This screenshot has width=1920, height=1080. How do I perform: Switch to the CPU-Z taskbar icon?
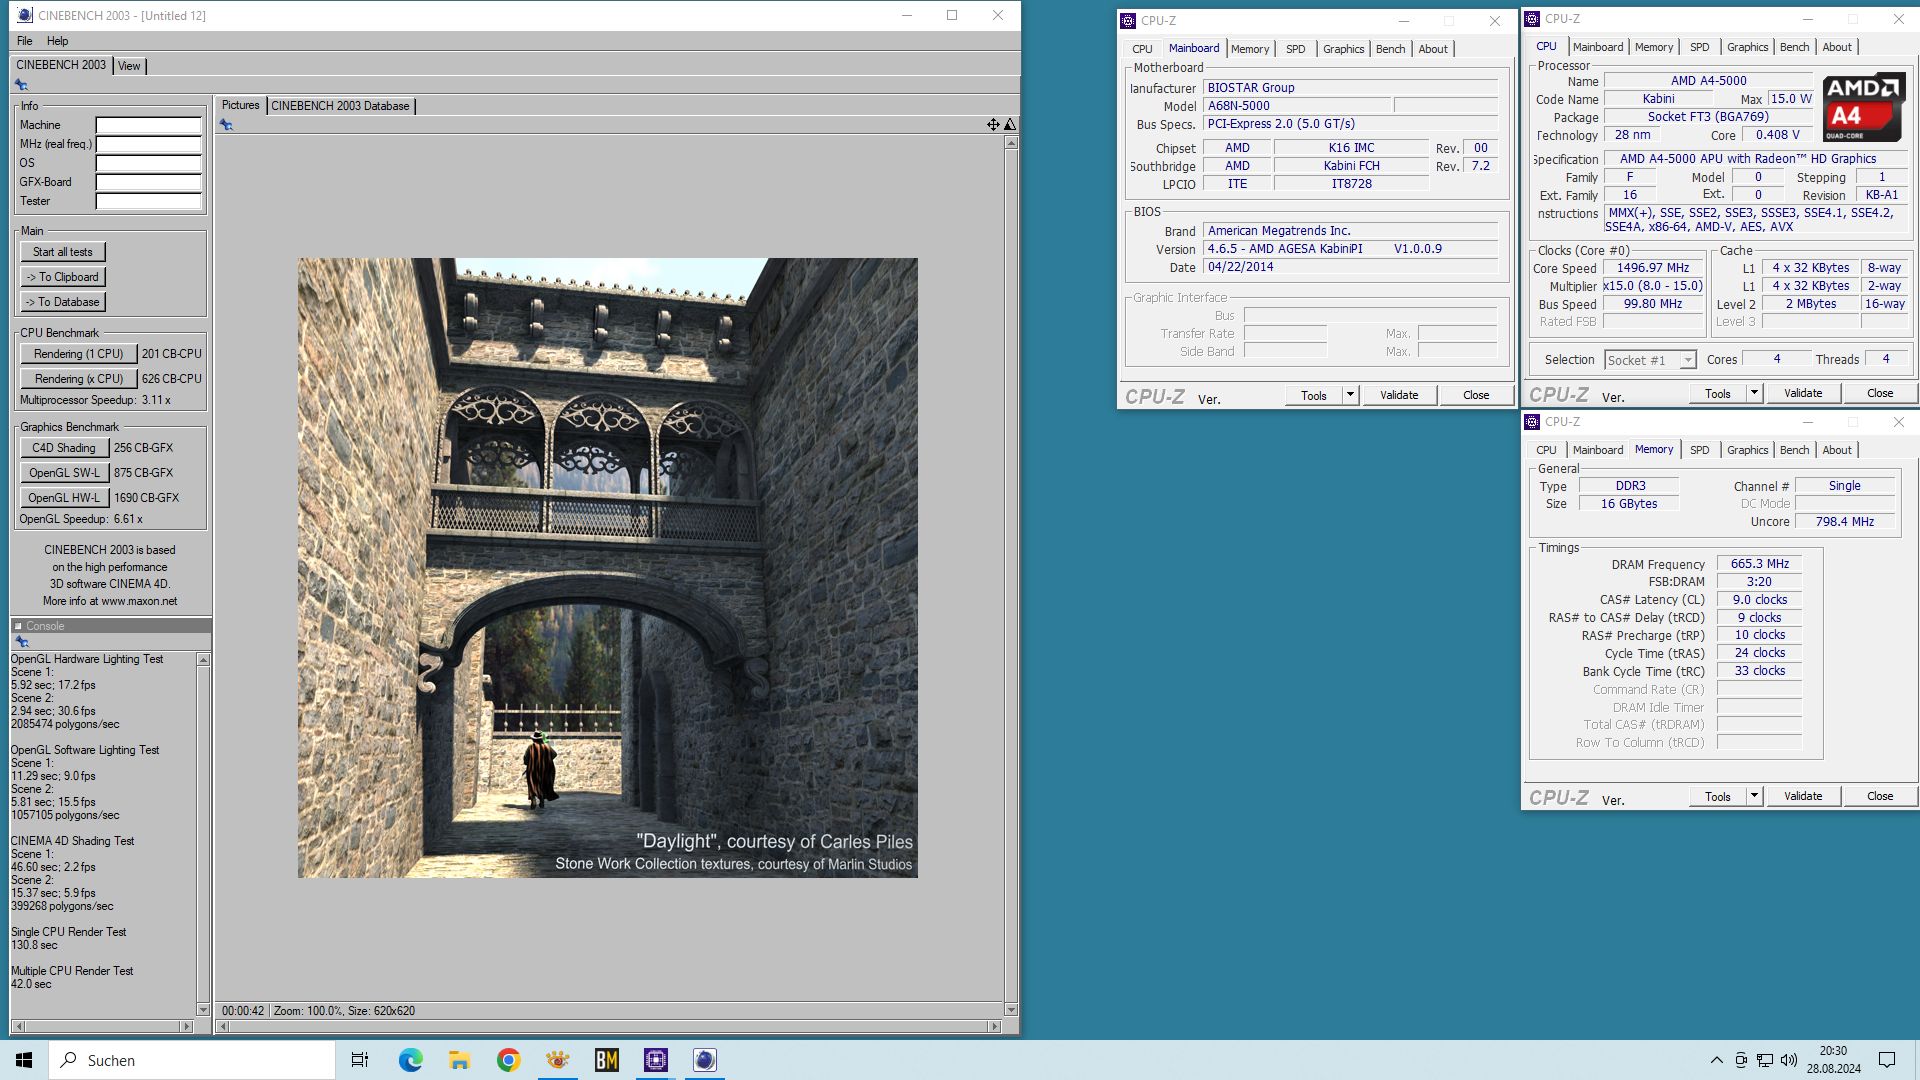[x=656, y=1060]
